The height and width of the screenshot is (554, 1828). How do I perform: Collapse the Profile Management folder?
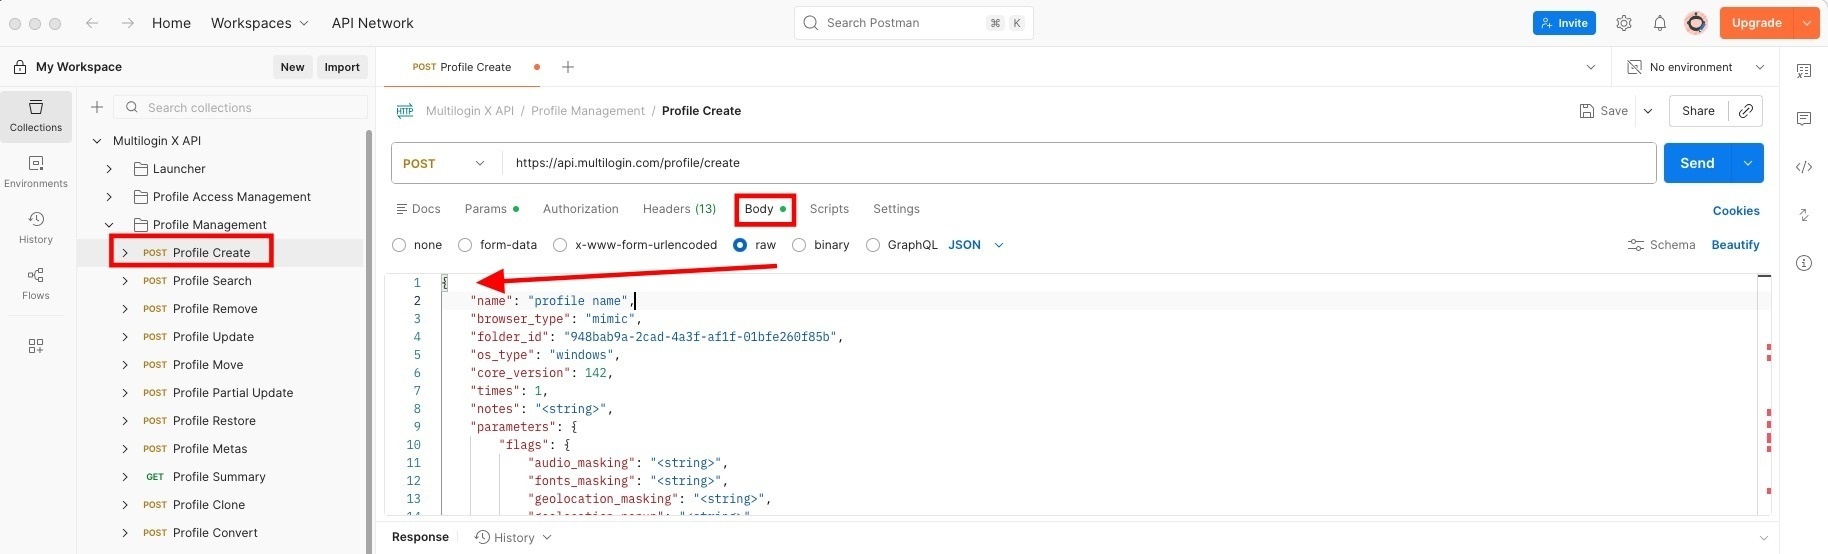[110, 225]
